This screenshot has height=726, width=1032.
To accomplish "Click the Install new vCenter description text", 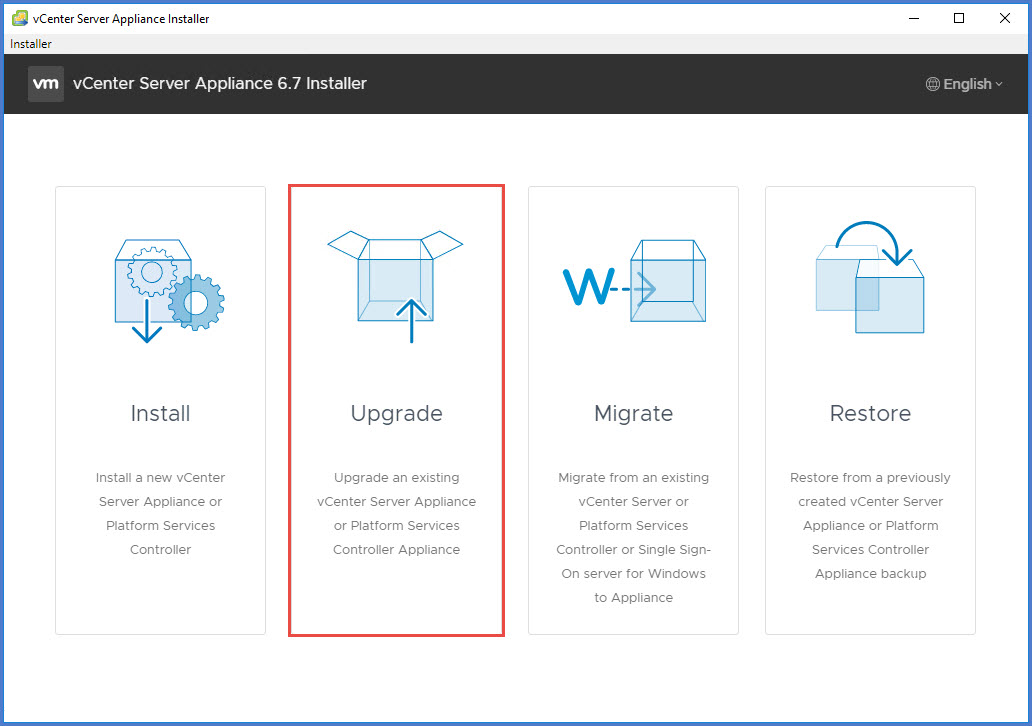I will pos(160,514).
